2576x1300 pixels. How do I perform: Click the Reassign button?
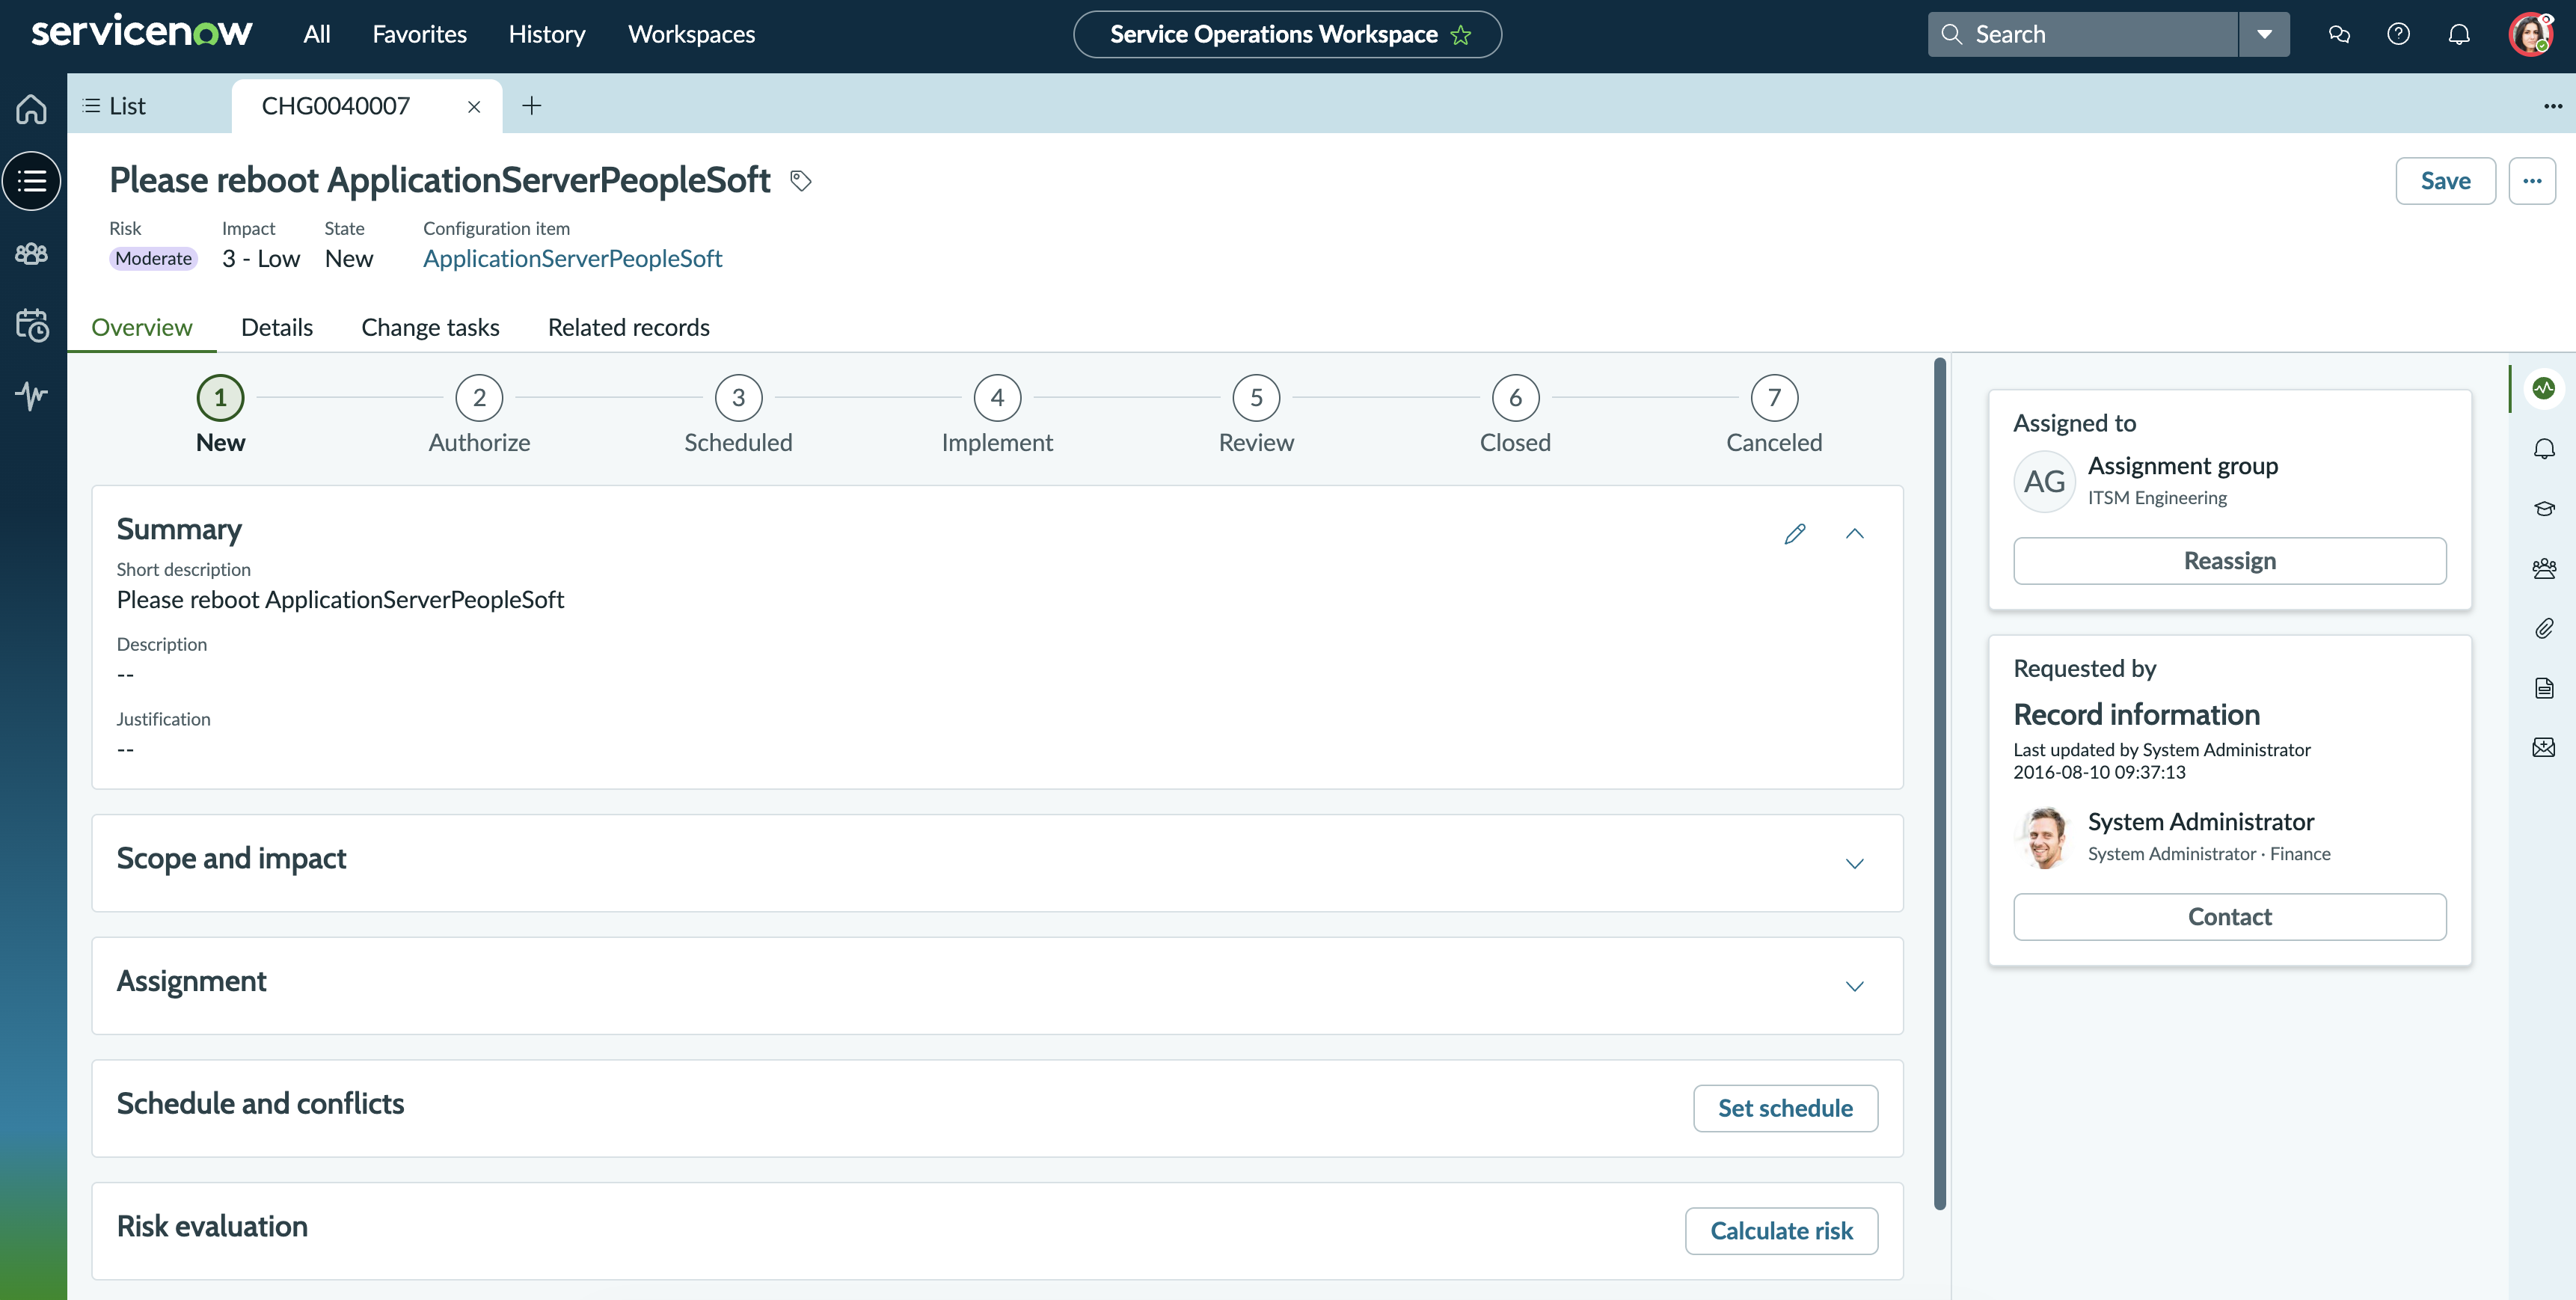2230,561
